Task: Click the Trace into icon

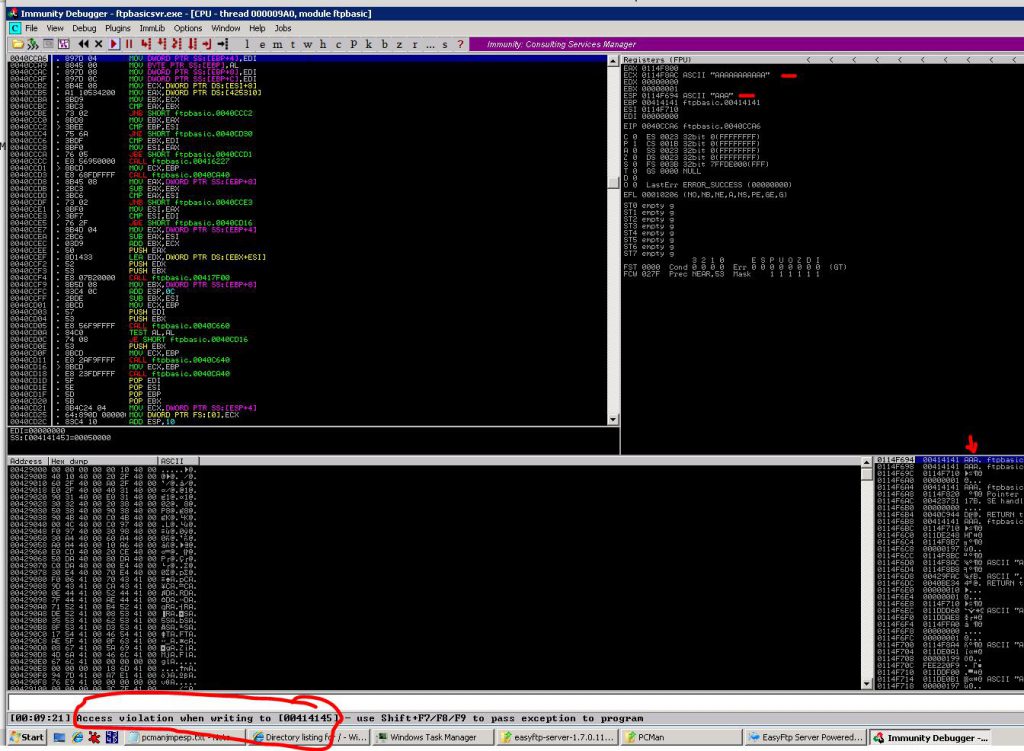Action: (176, 44)
